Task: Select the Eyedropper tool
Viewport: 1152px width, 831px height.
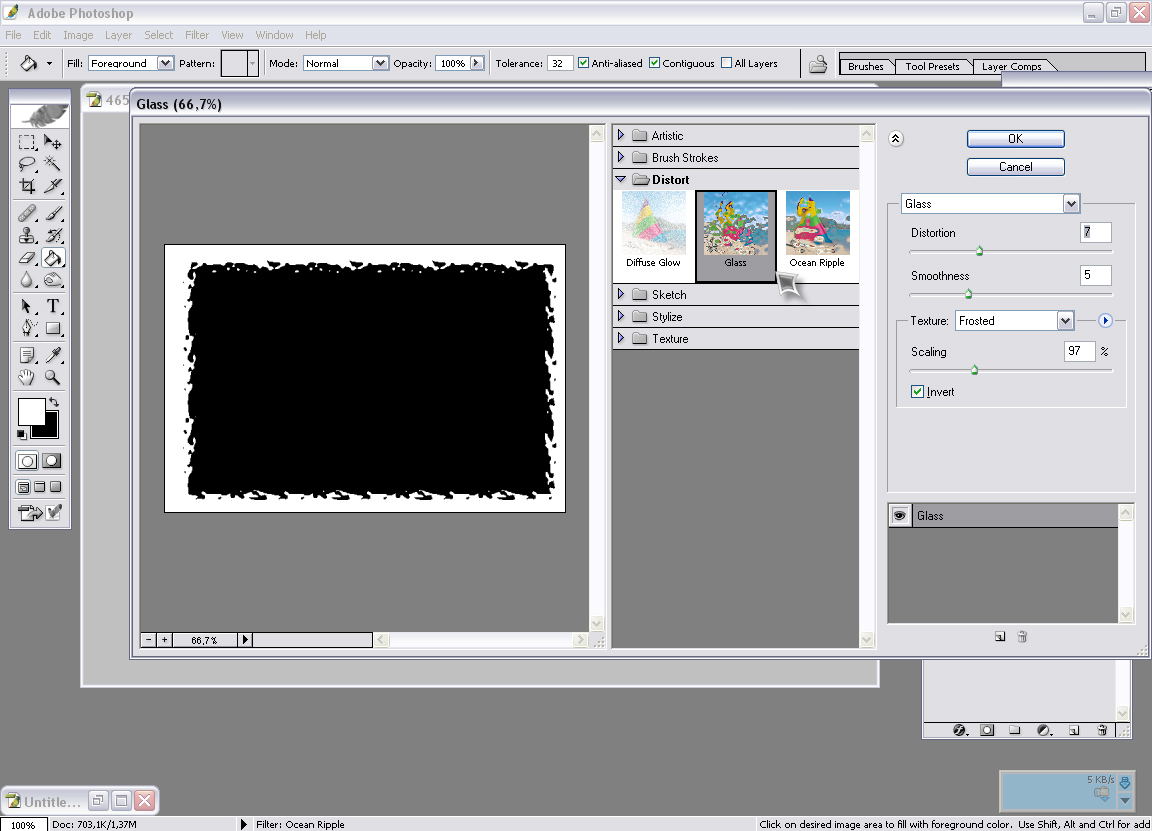Action: pos(53,355)
